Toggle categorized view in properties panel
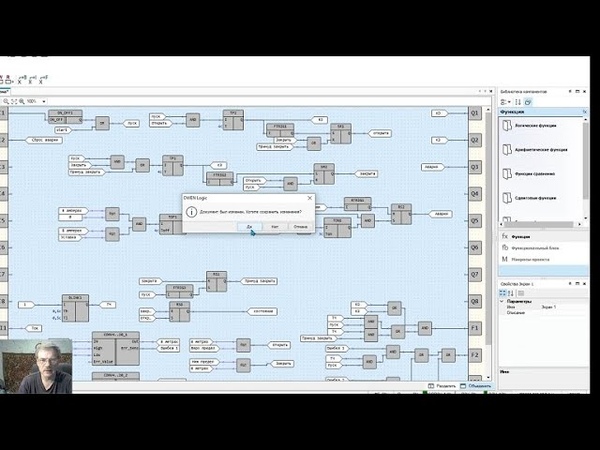This screenshot has width=600, height=450. tap(503, 293)
